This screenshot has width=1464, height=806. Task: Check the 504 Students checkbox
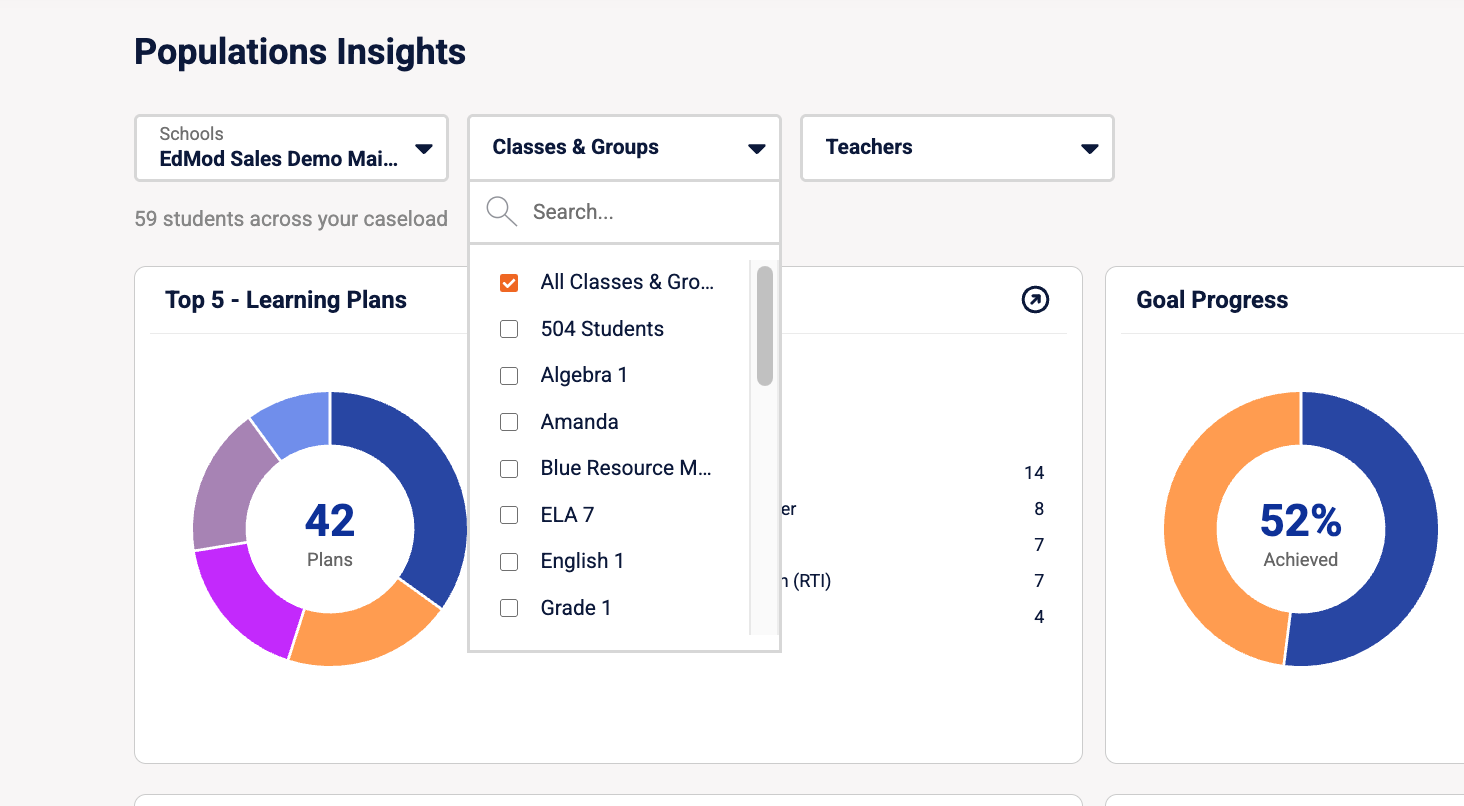click(x=509, y=329)
